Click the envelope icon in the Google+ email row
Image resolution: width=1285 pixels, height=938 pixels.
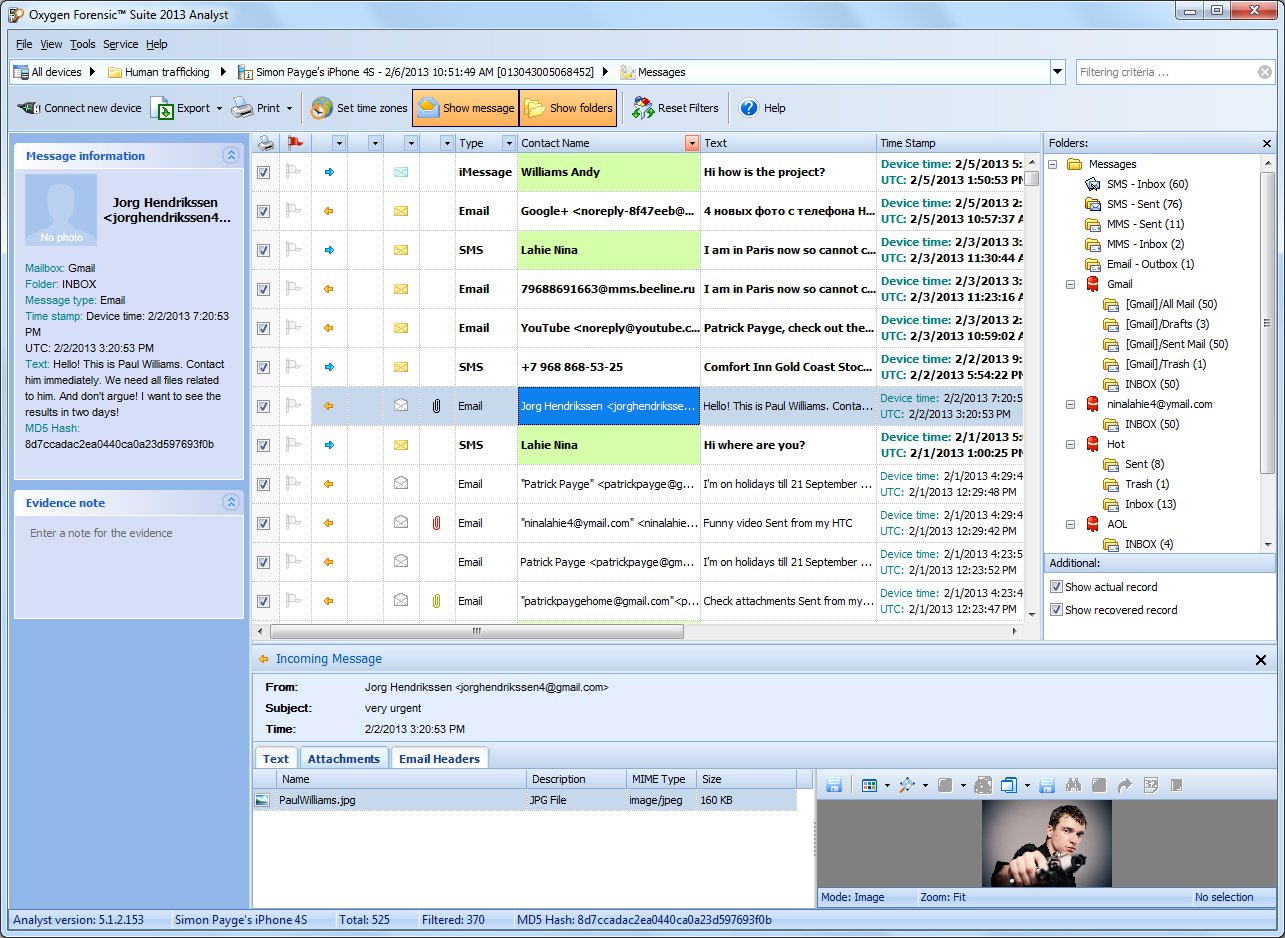(x=401, y=211)
